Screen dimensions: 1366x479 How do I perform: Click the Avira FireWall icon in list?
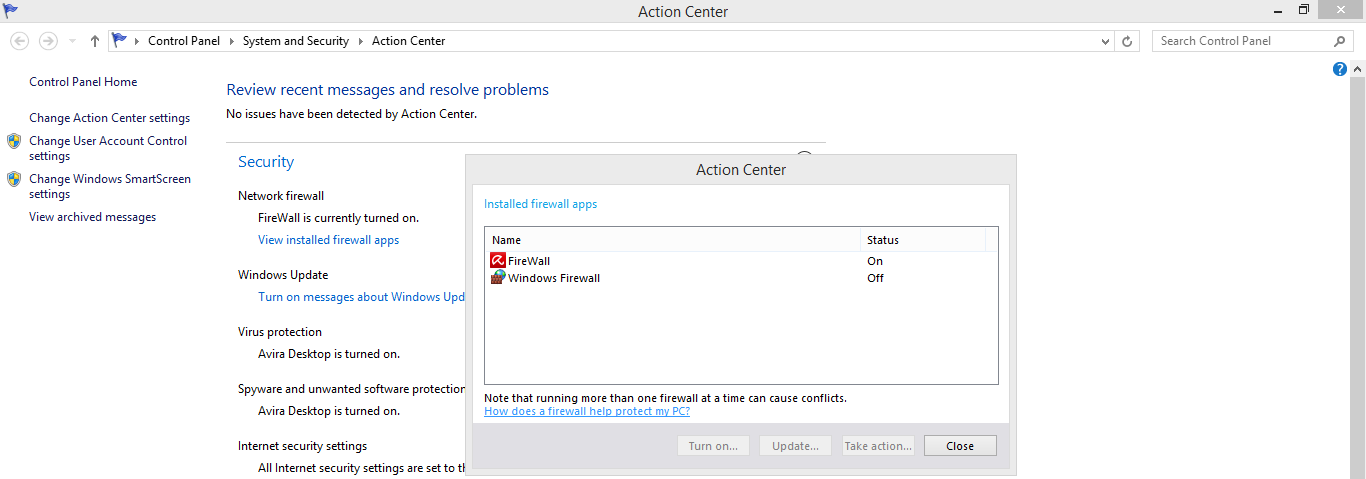point(497,261)
